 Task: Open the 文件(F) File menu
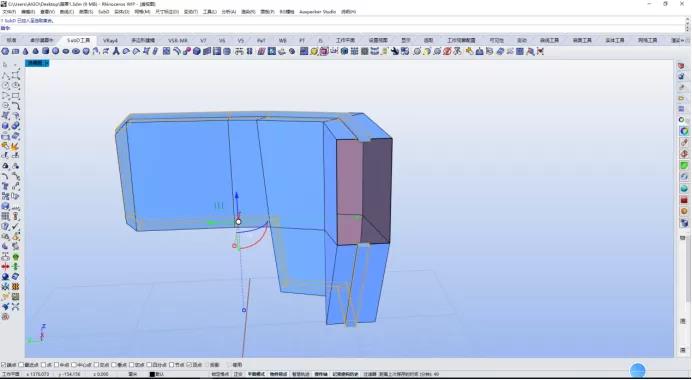[x=9, y=12]
